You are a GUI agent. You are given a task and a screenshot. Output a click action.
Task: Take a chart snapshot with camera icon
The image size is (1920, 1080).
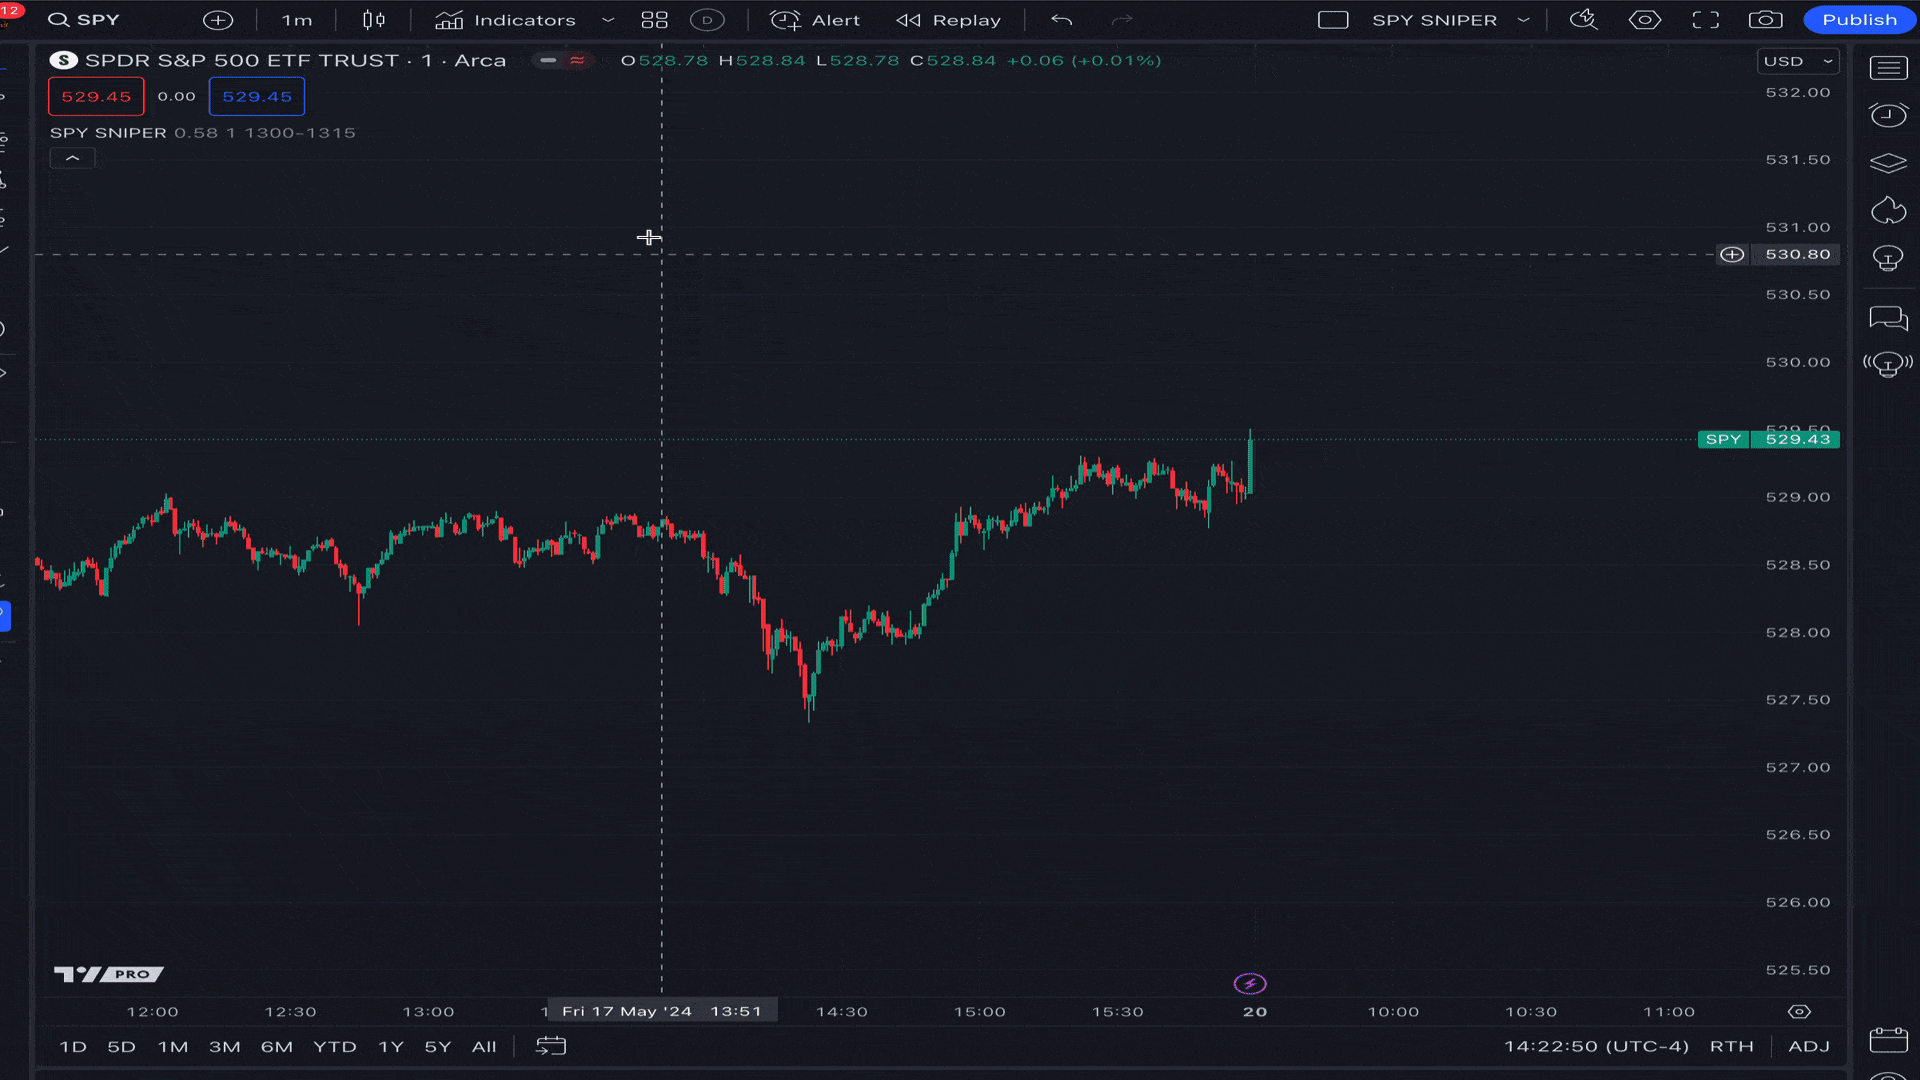[x=1766, y=20]
